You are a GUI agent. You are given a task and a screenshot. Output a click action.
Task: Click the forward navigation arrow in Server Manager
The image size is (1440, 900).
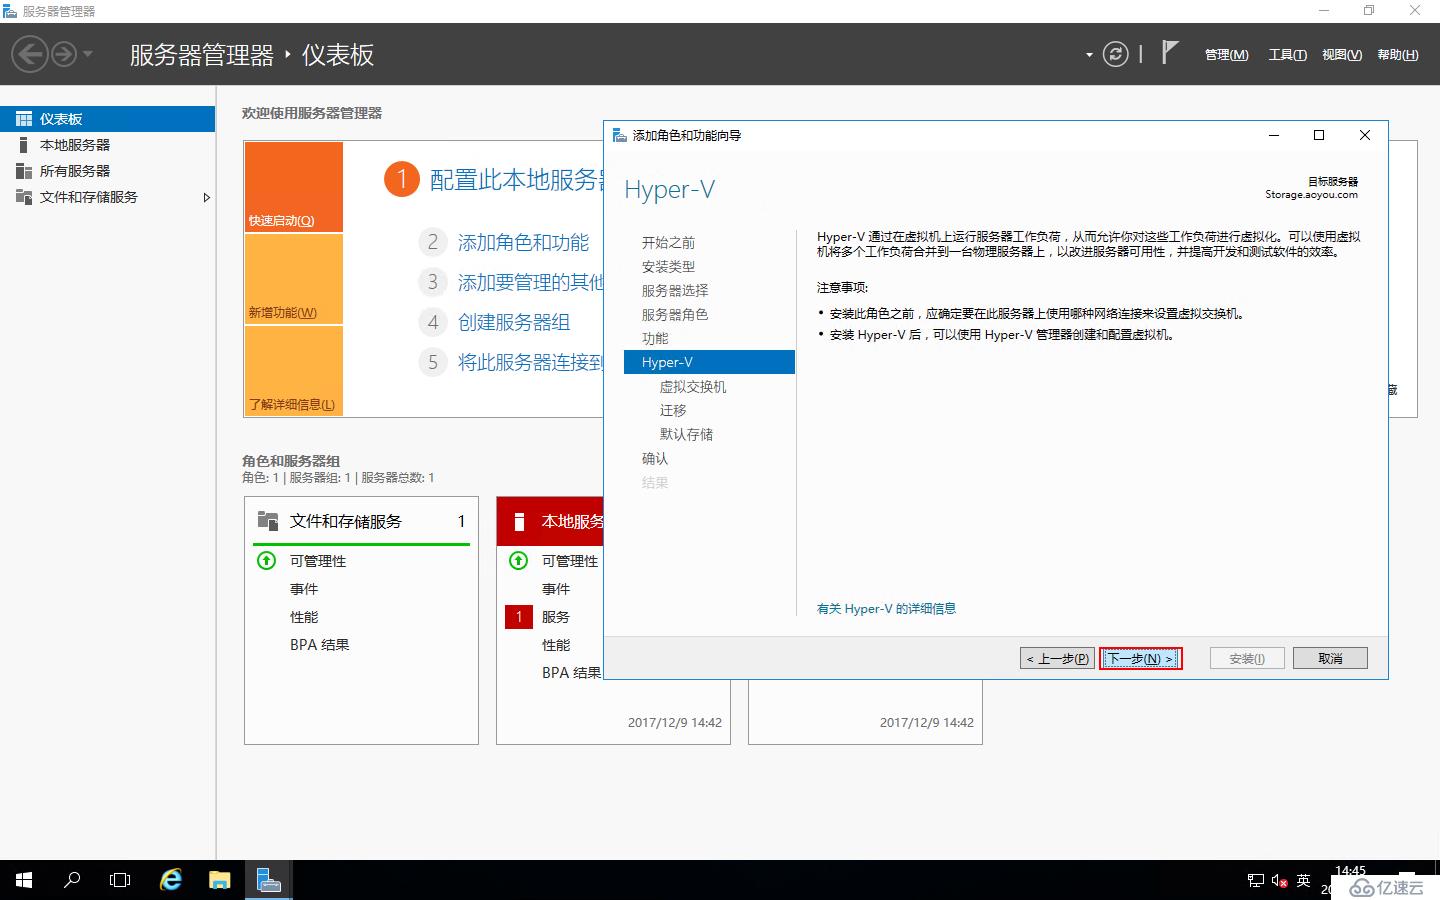tap(64, 54)
